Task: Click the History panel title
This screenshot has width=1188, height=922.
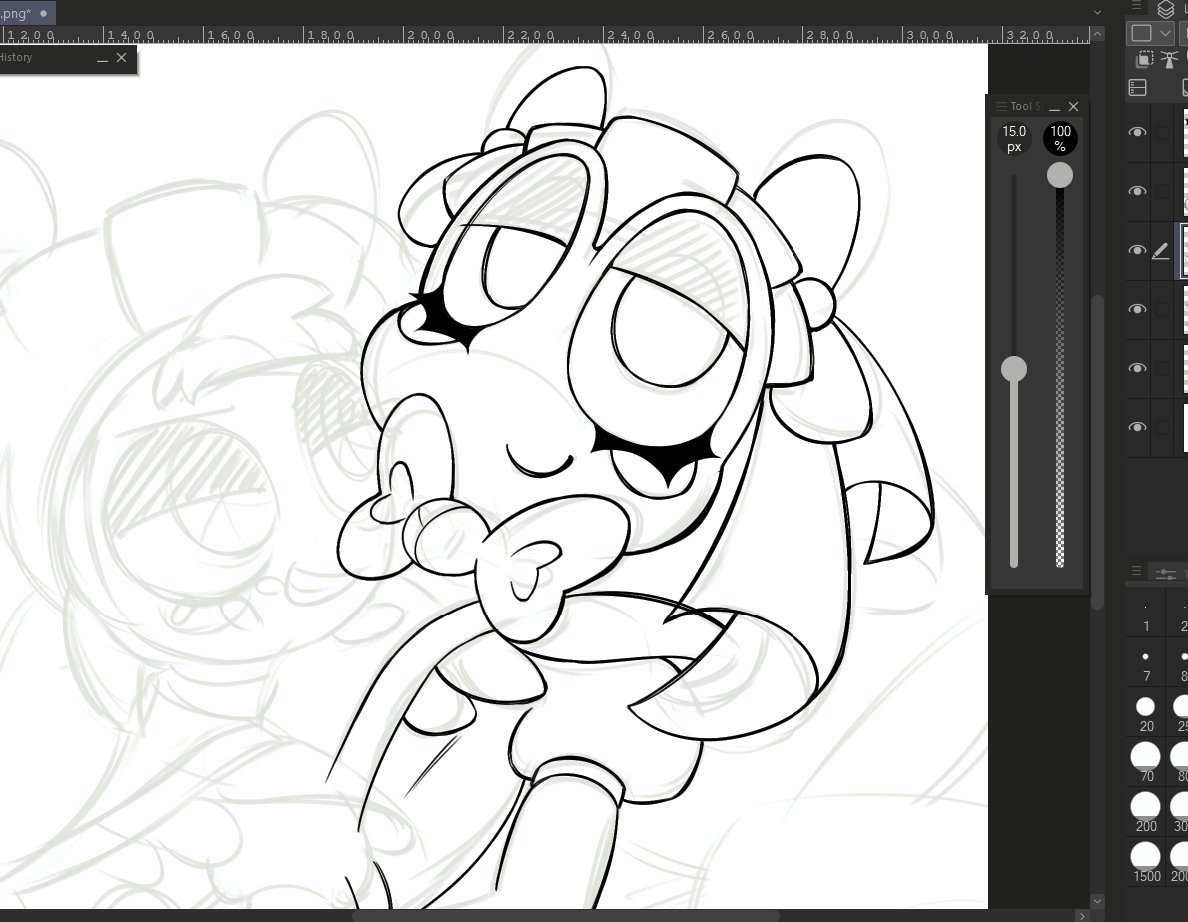Action: pyautogui.click(x=16, y=58)
